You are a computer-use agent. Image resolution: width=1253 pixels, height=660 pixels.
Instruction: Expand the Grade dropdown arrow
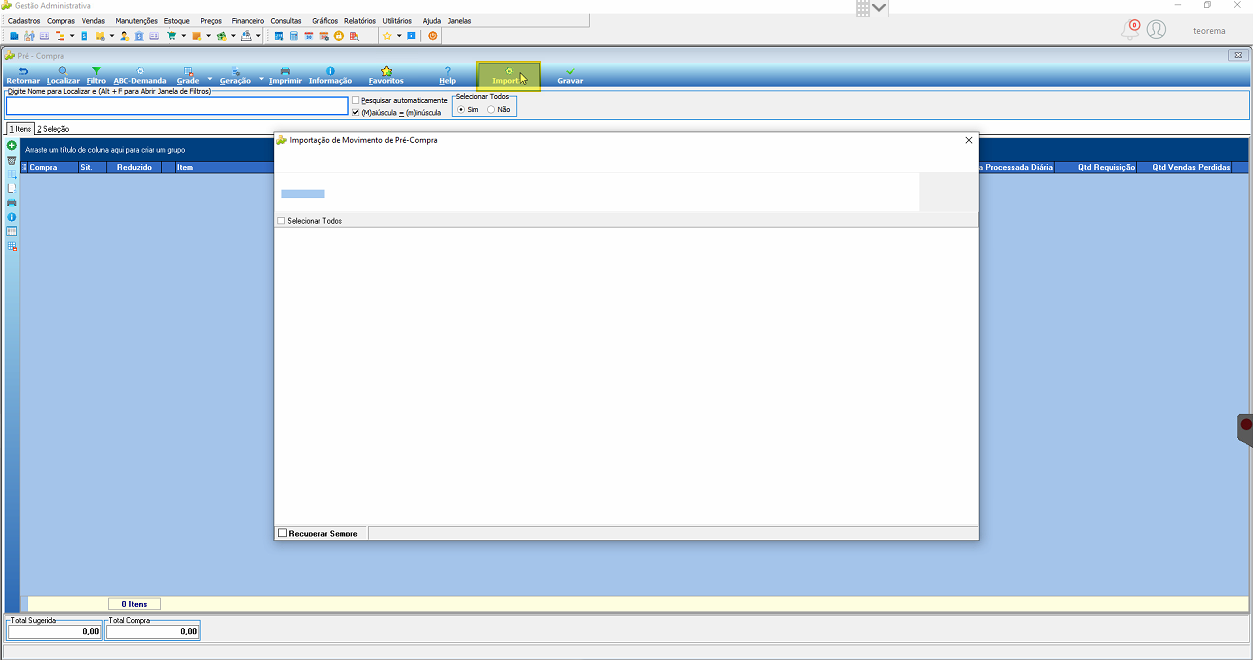point(210,79)
